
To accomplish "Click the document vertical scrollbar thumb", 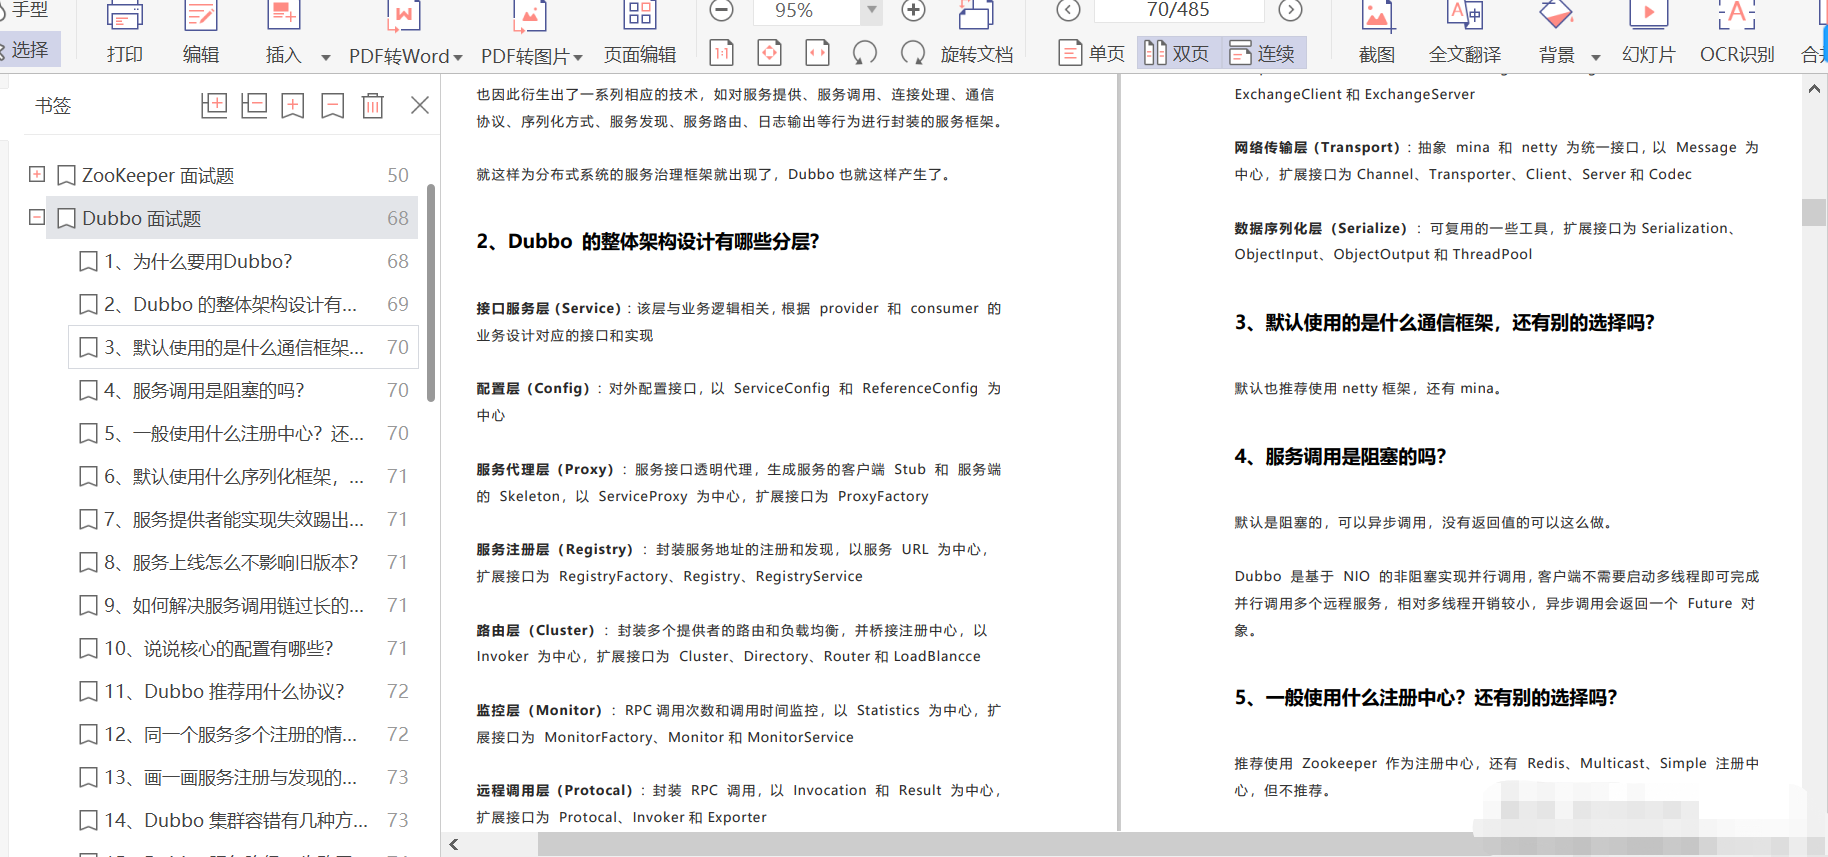I will (x=1814, y=212).
